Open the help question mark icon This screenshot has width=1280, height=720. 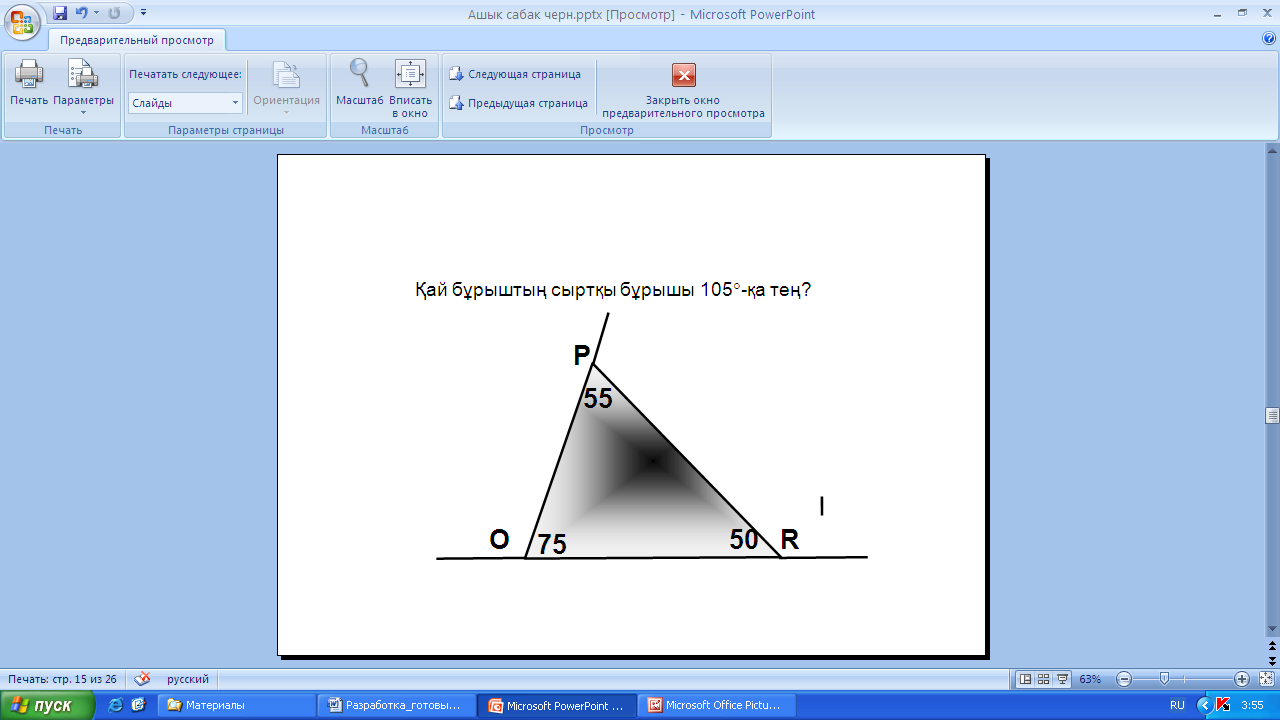(x=1269, y=39)
